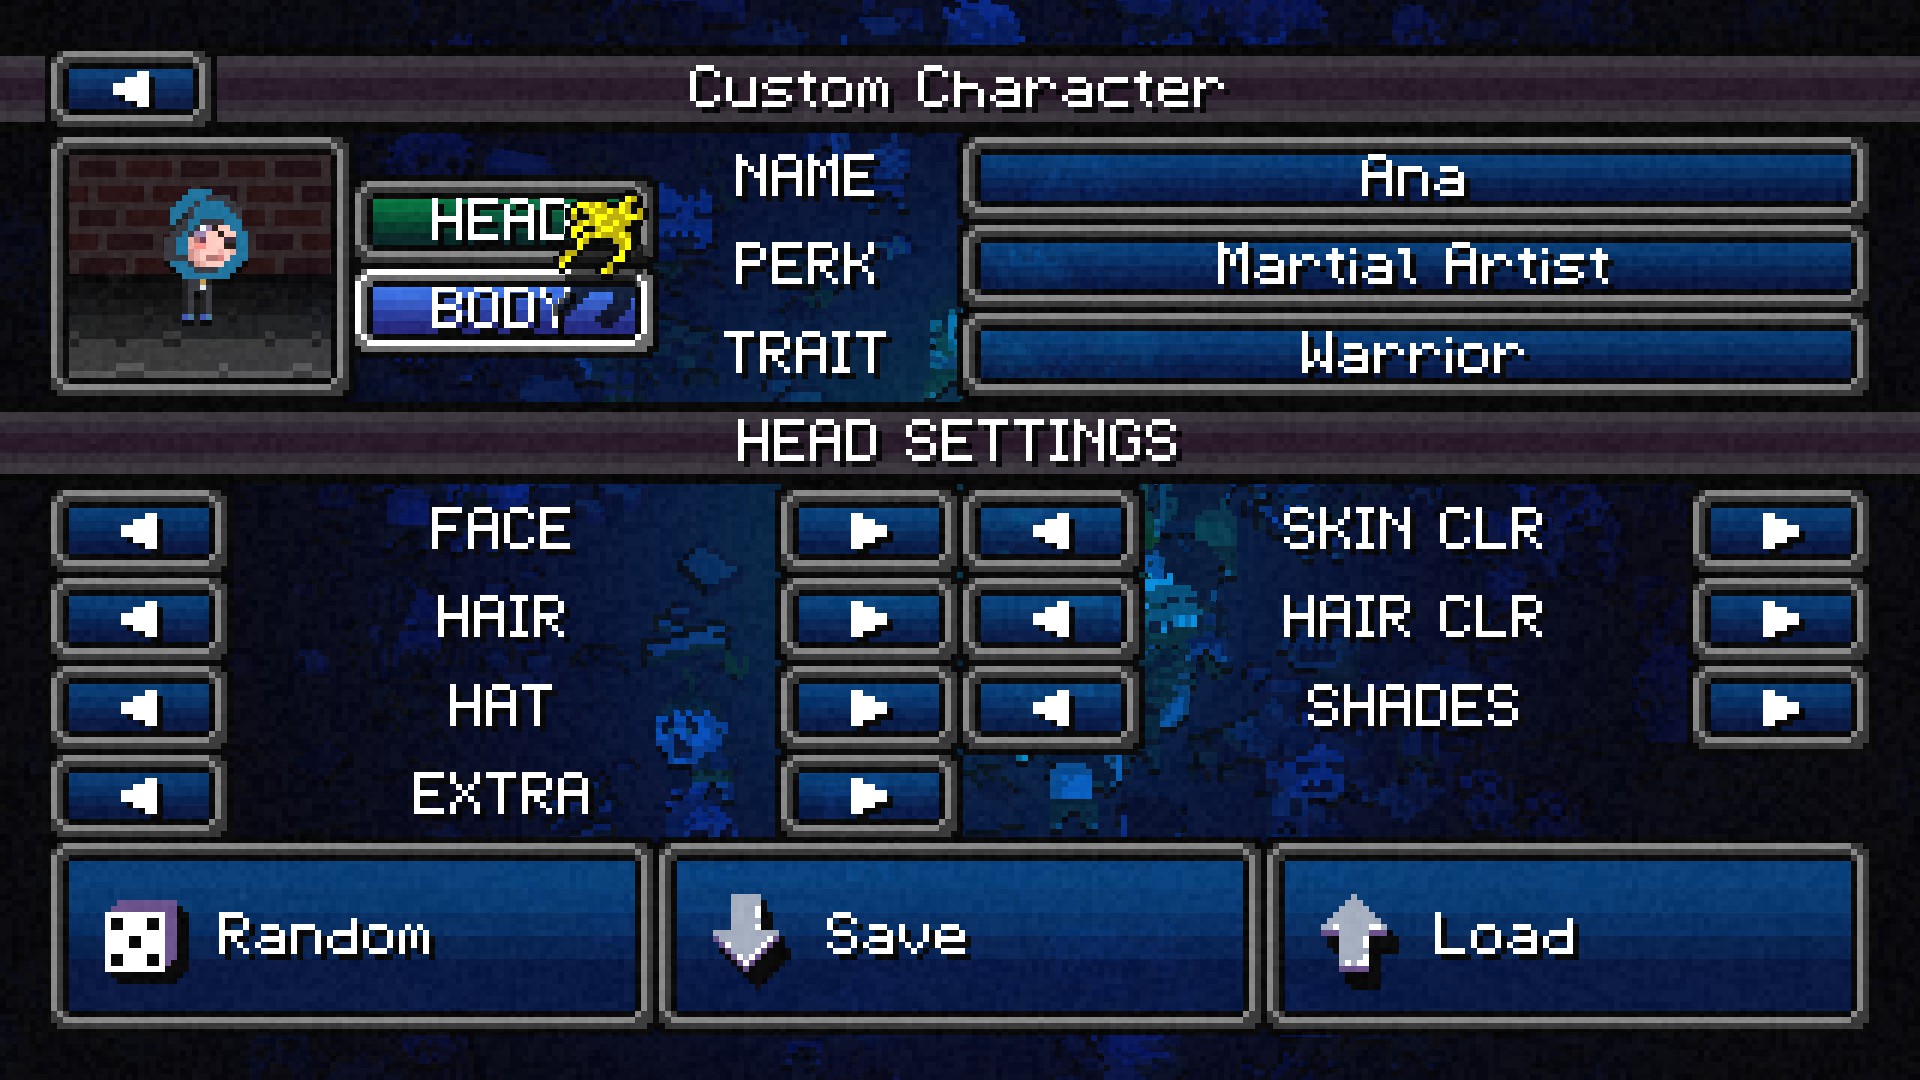Select previous EXTRA accessory
Screen dimensions: 1920x1080
point(138,796)
